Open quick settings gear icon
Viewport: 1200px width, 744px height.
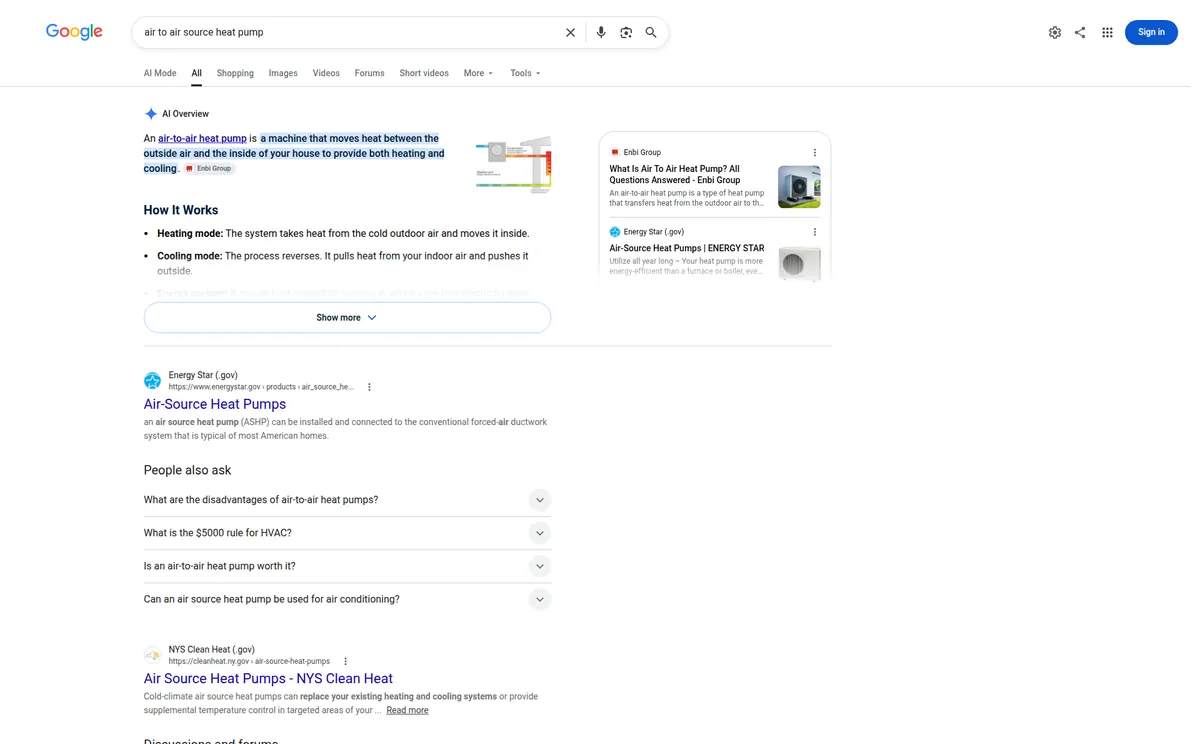click(1055, 32)
